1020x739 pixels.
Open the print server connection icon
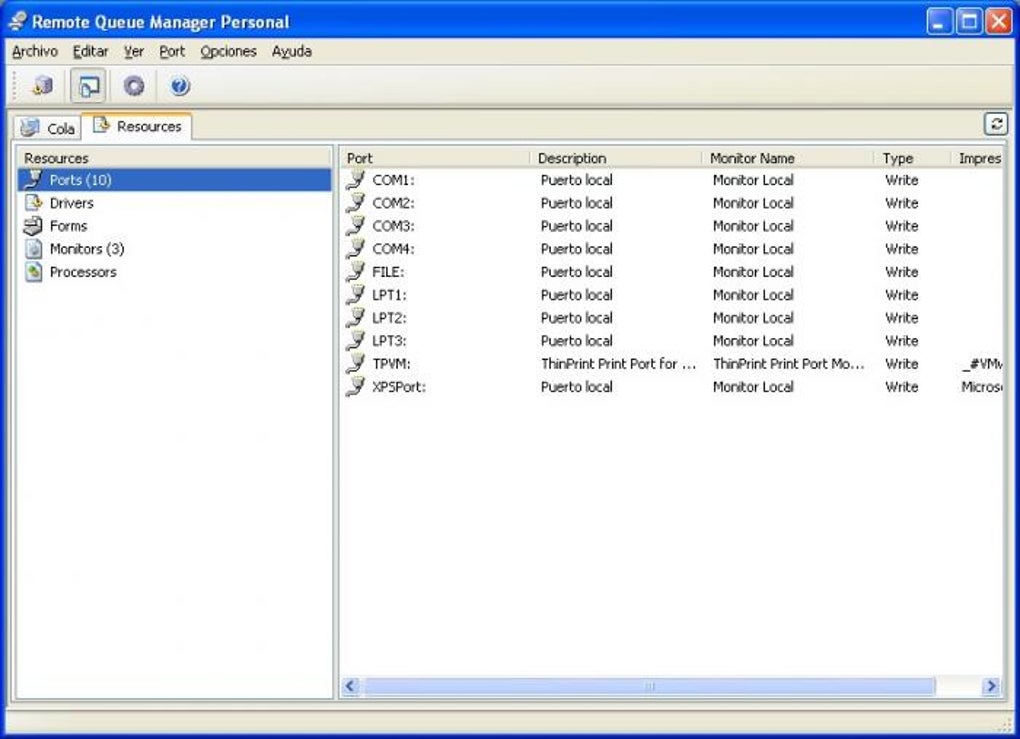pos(41,86)
